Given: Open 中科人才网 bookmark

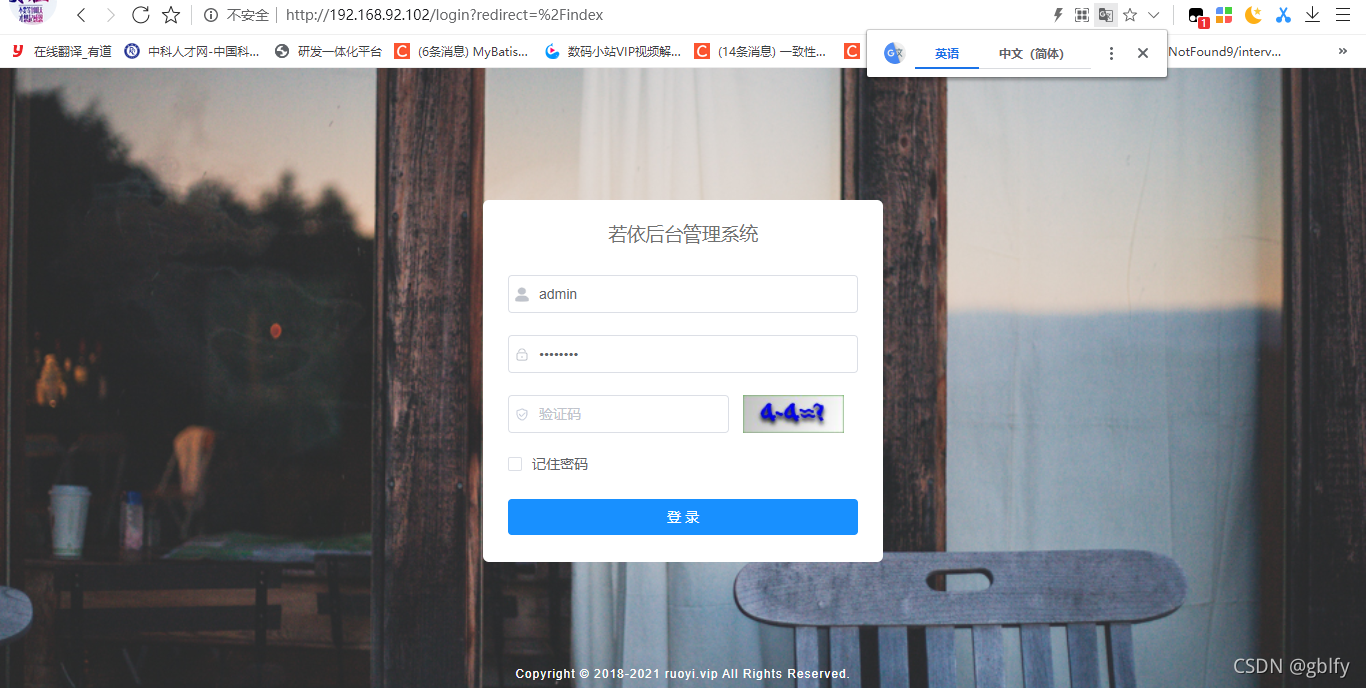Looking at the screenshot, I should pos(192,51).
